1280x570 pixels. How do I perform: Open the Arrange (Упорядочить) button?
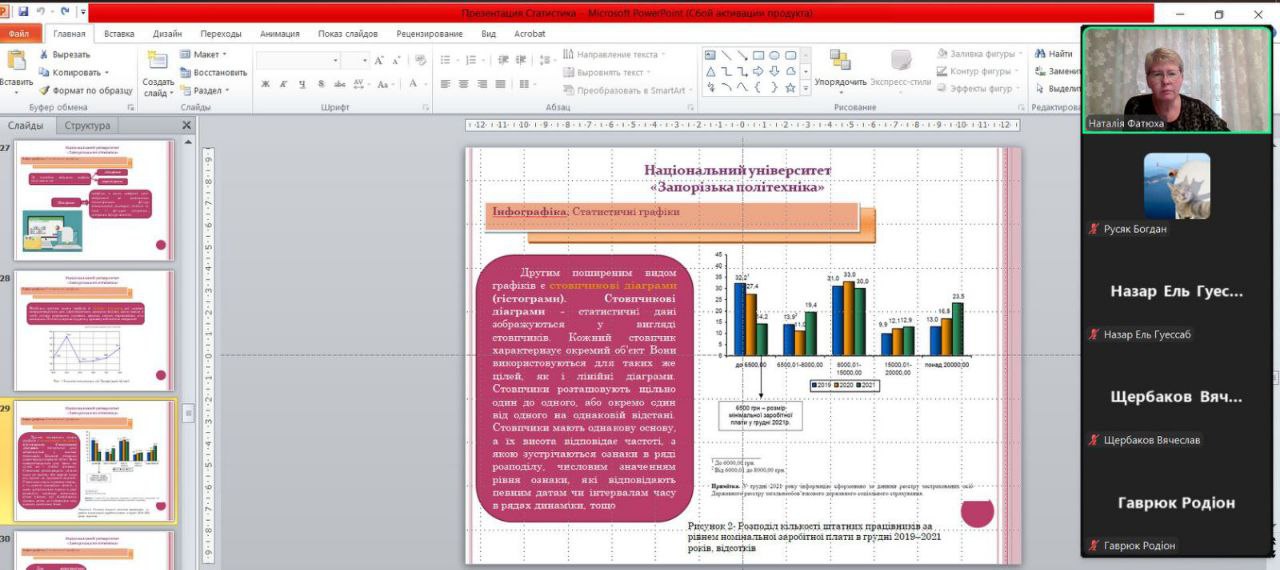pos(840,68)
